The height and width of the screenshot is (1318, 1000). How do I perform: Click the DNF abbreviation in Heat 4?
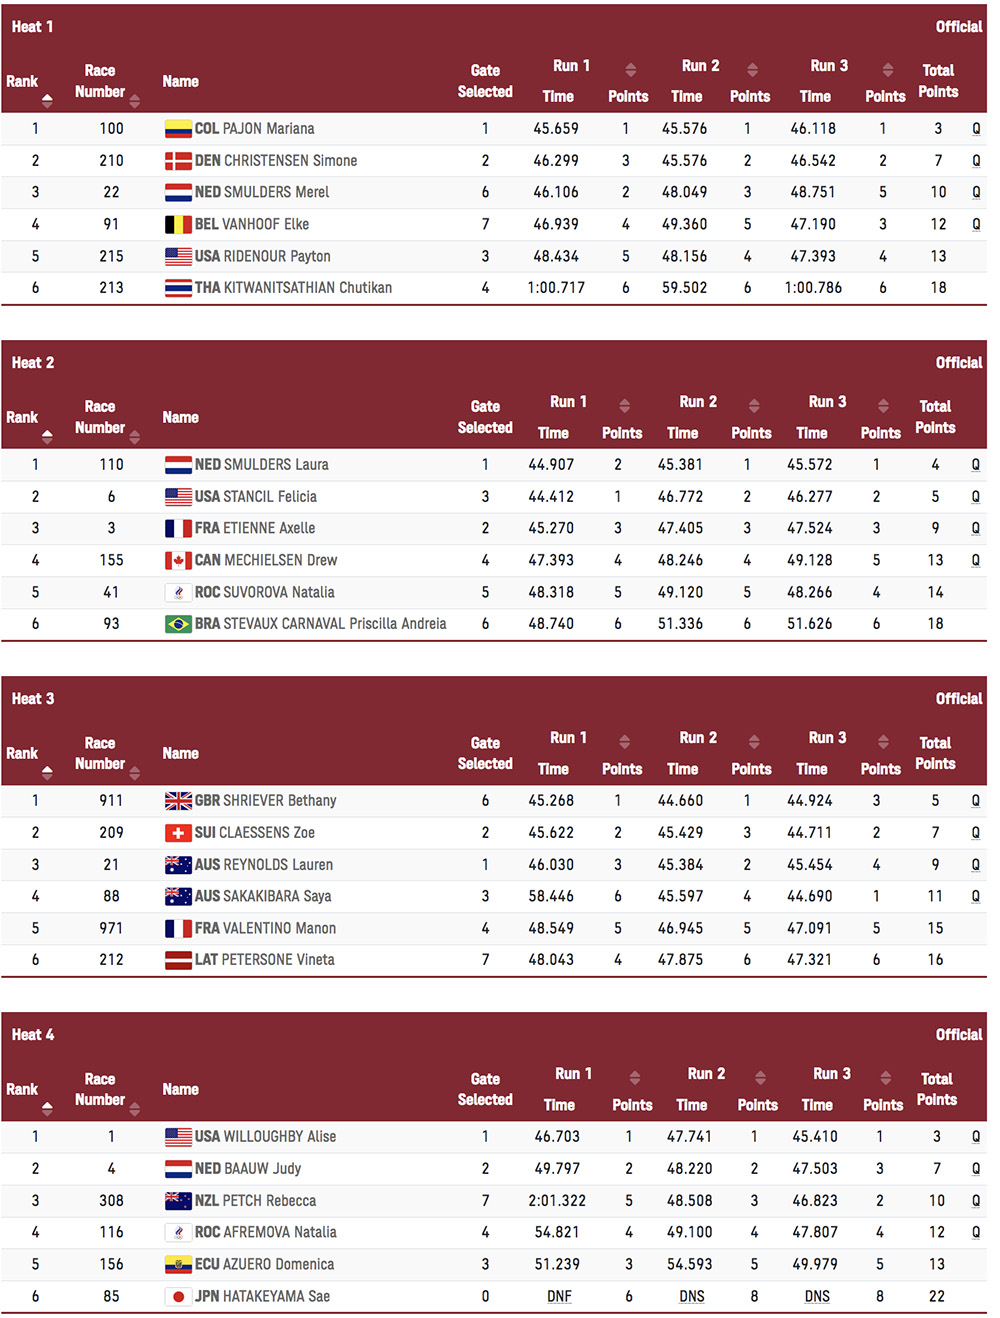[x=559, y=1296]
